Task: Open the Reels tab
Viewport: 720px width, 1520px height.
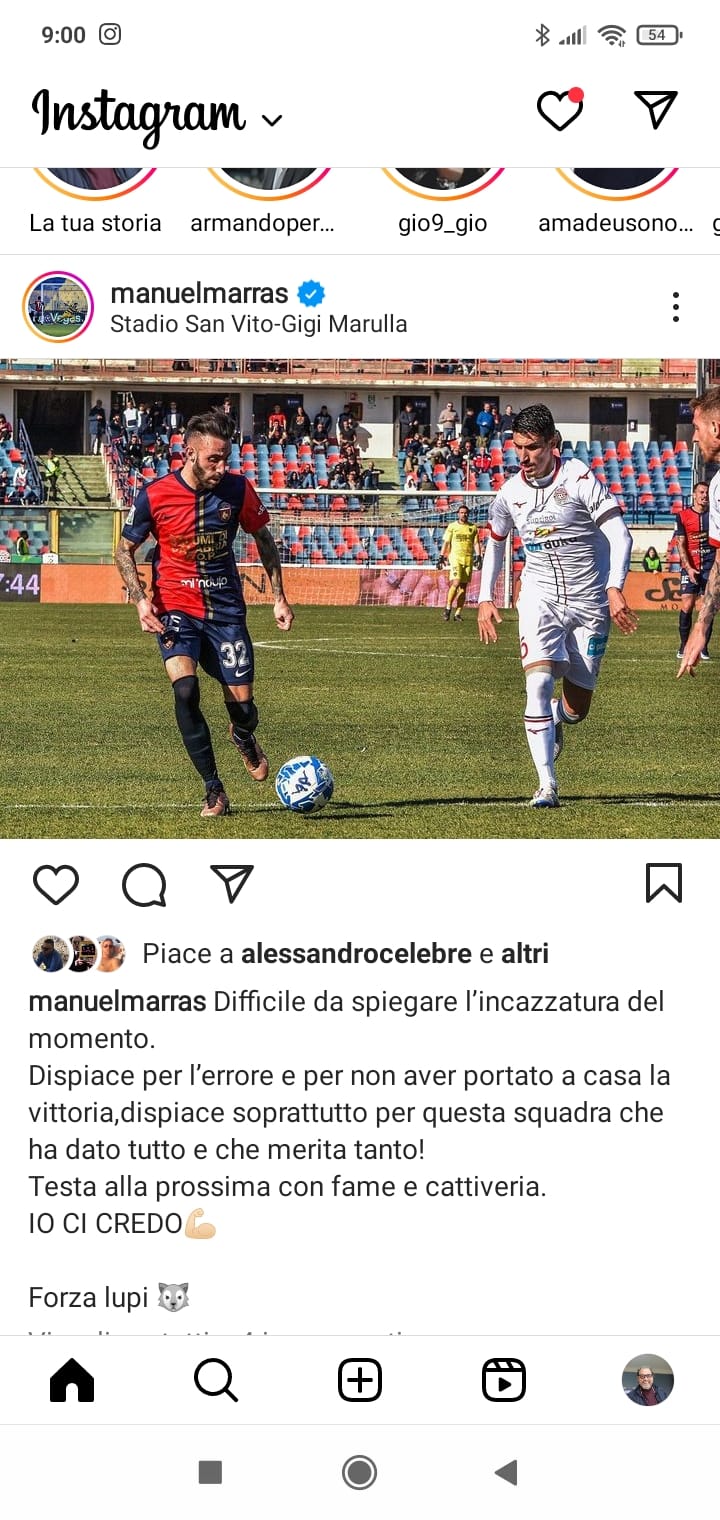Action: click(504, 1381)
